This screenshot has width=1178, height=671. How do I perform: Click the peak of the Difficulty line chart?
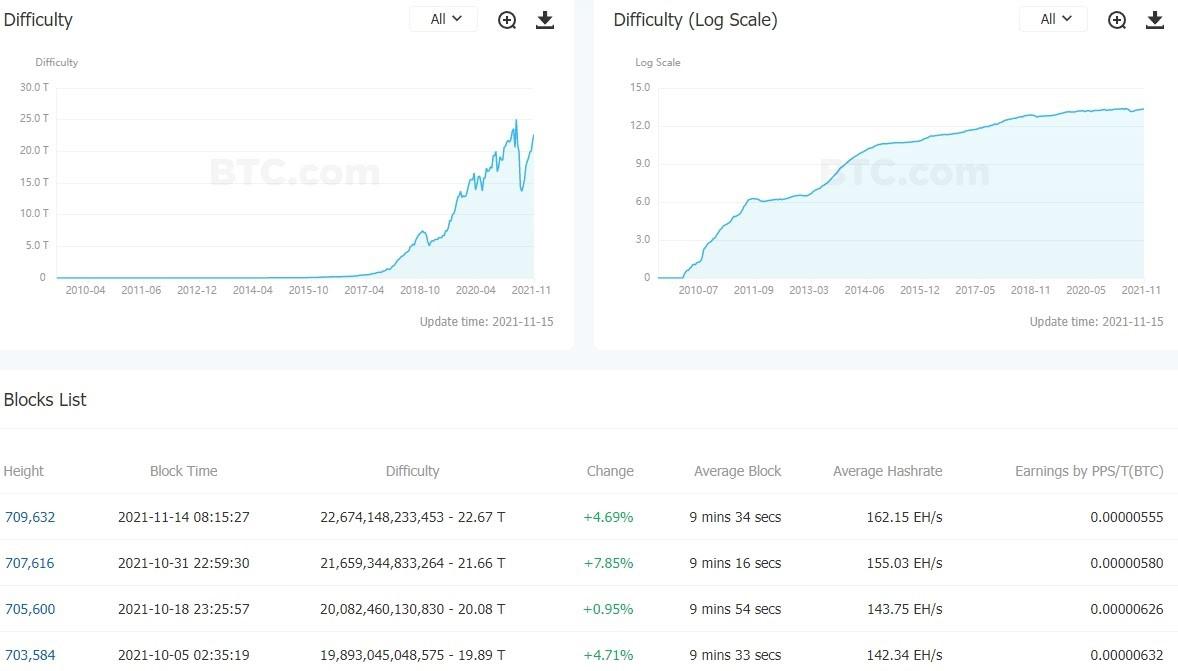[x=516, y=121]
